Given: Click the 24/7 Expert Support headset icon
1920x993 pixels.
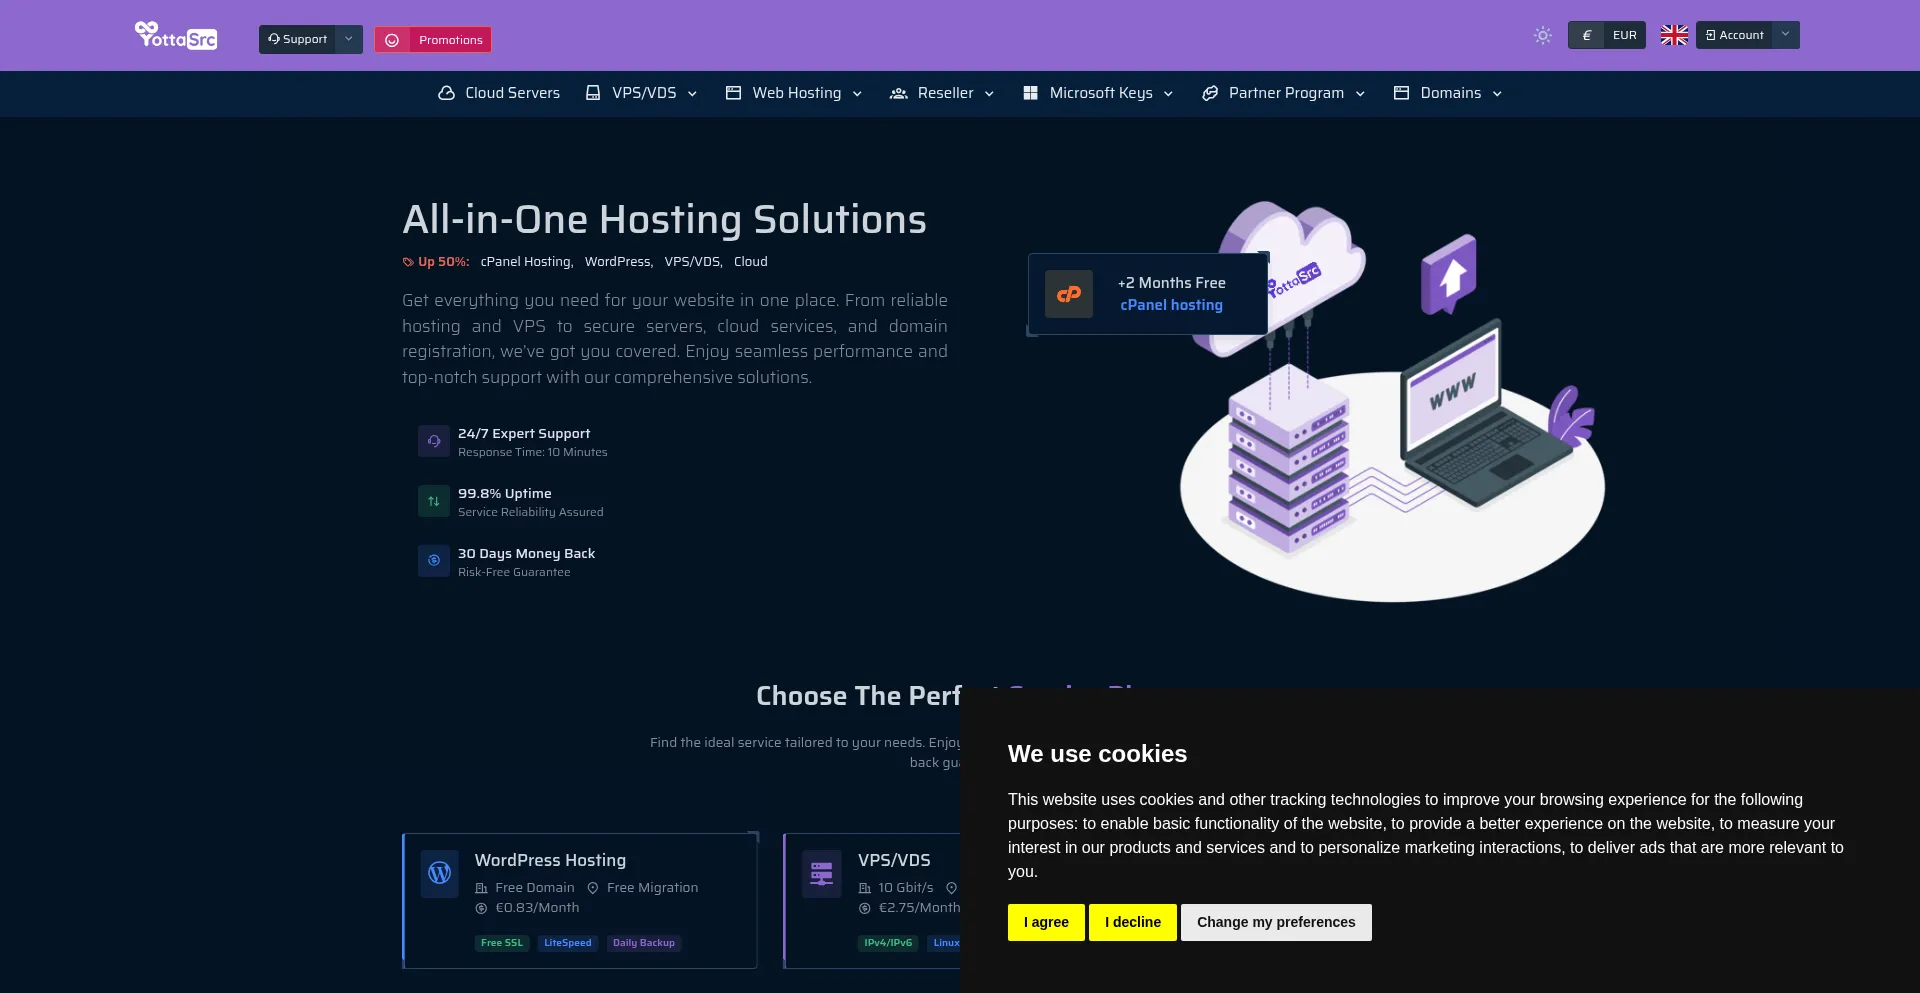Looking at the screenshot, I should point(434,441).
